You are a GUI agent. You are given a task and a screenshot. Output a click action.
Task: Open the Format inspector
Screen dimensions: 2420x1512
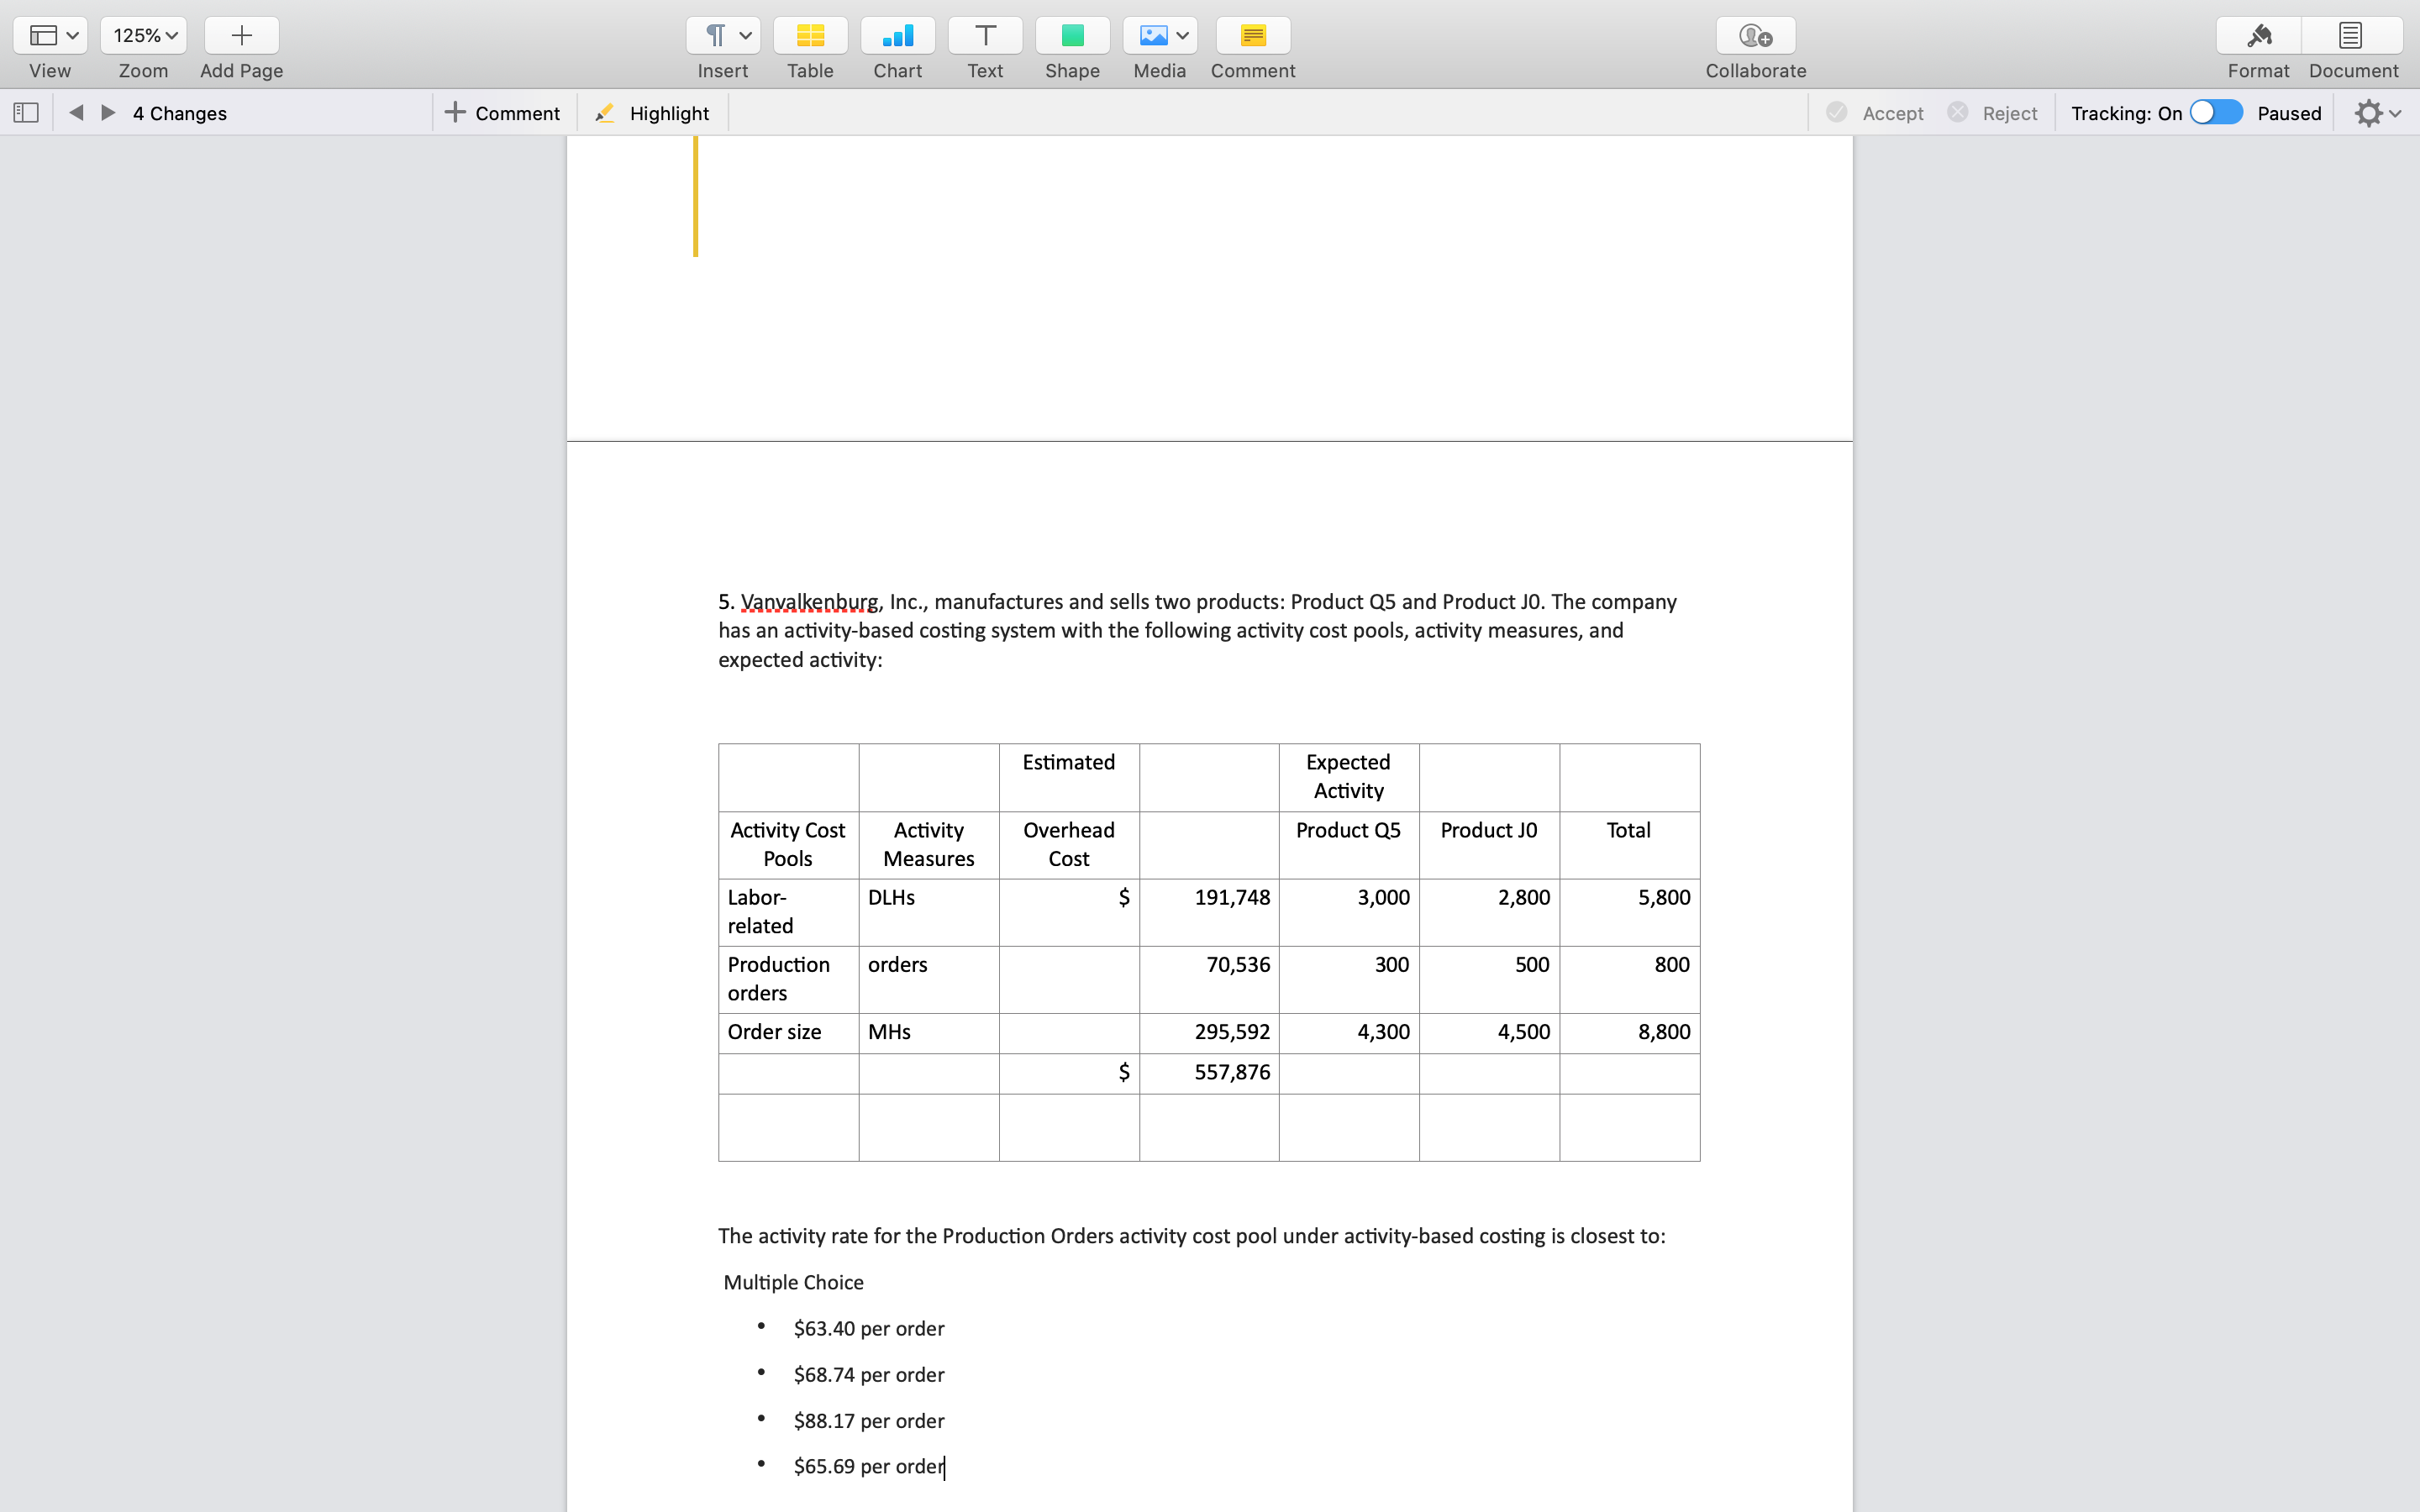click(2258, 35)
